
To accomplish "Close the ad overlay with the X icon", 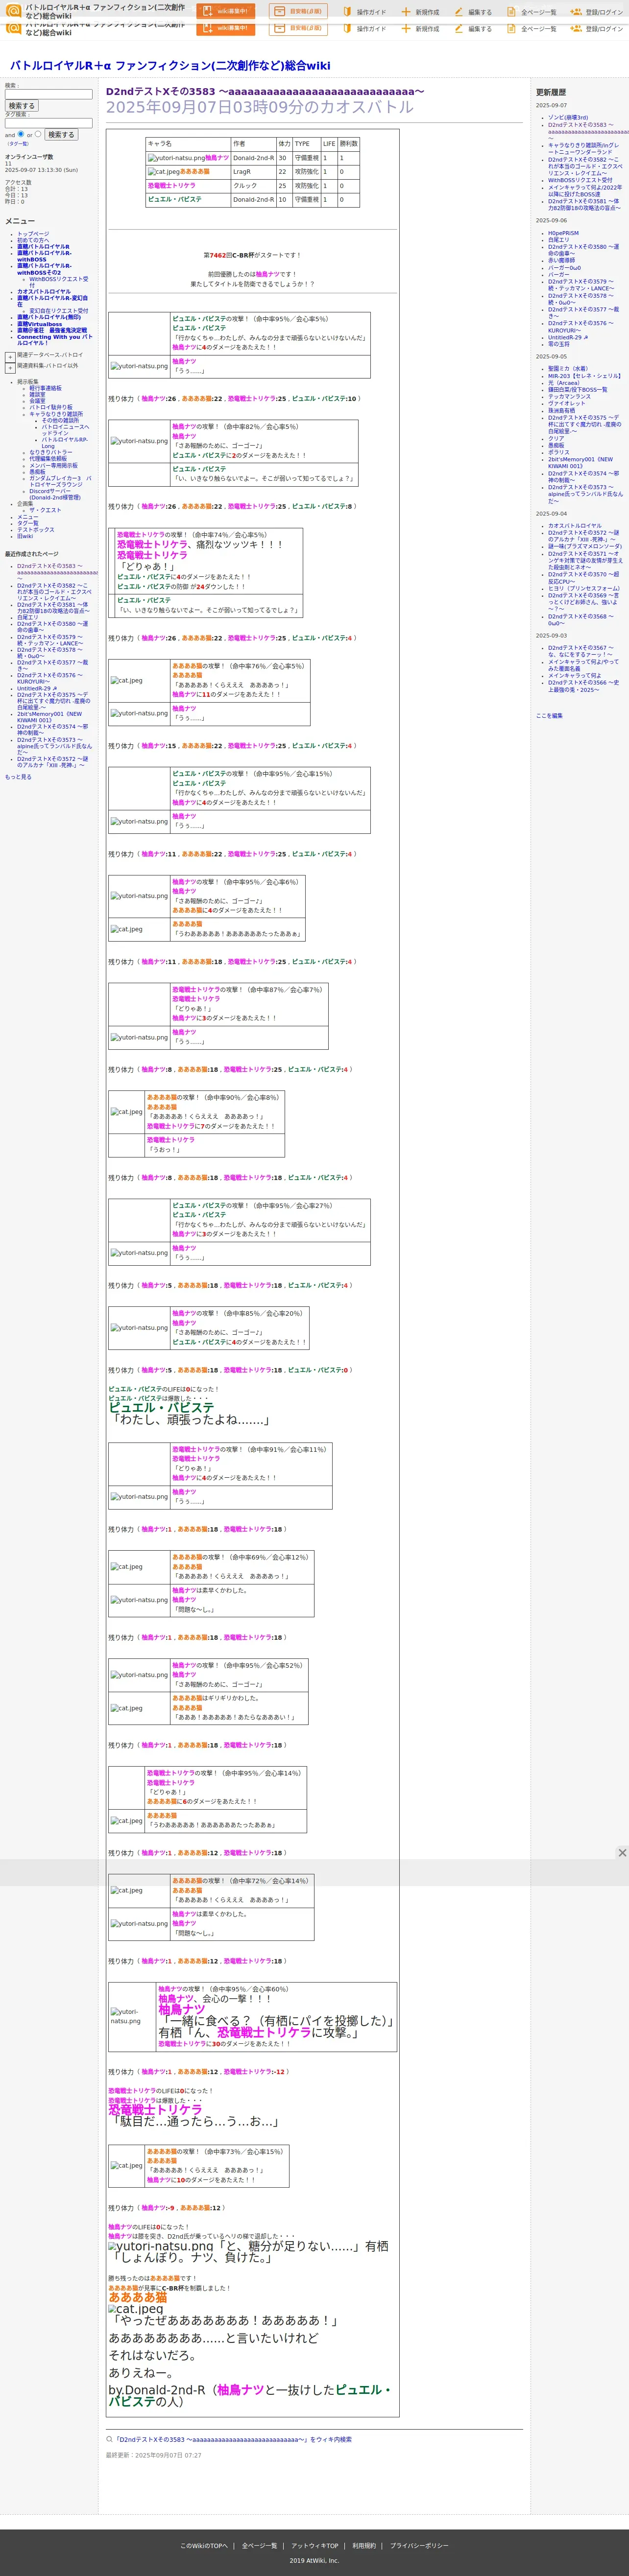I will 622,1853.
